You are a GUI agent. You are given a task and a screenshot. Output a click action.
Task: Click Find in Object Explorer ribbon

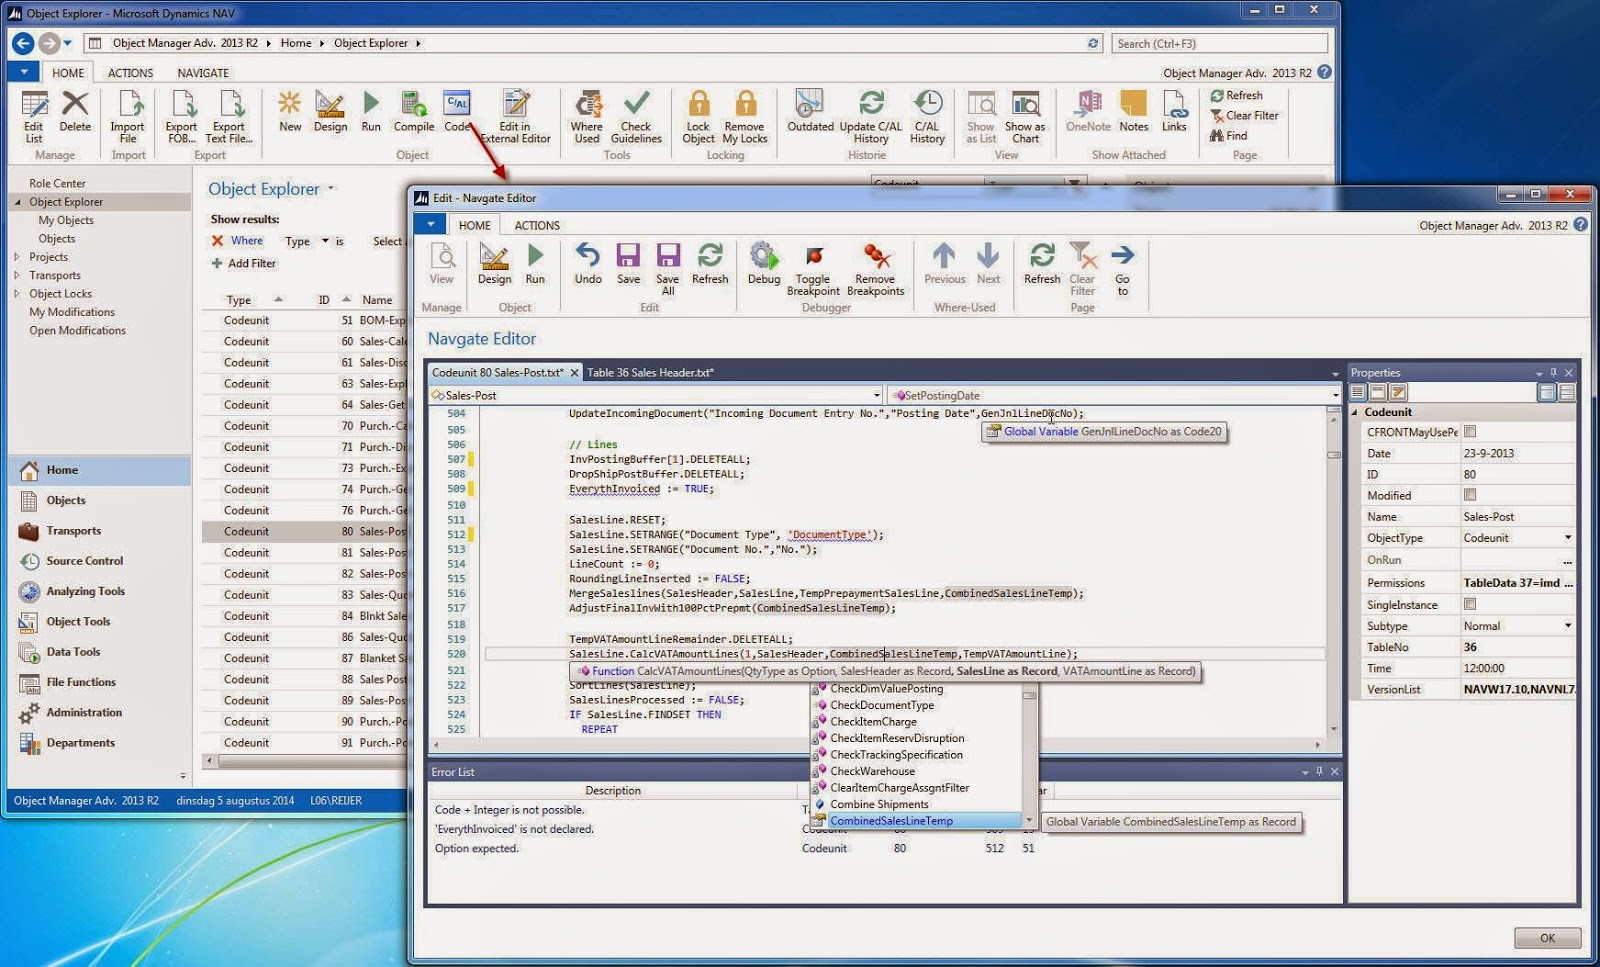coord(1229,136)
